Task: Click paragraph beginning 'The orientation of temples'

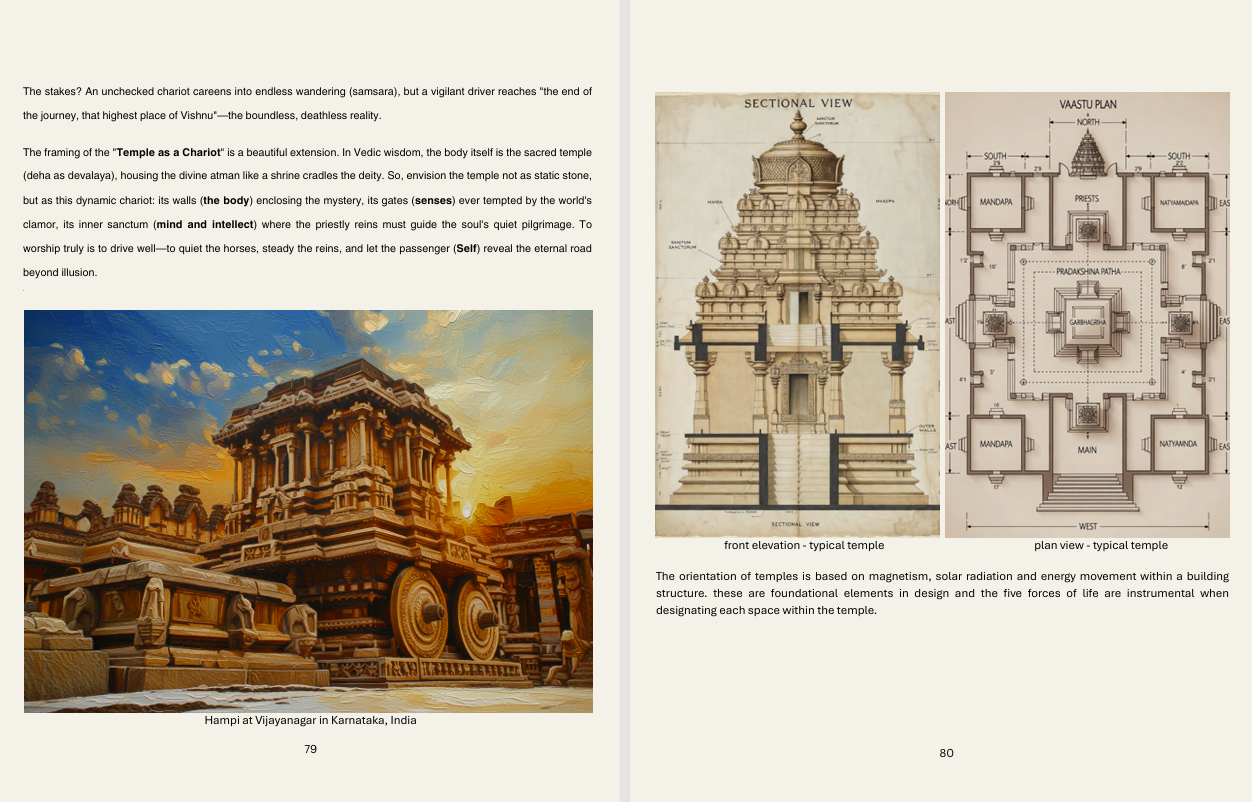Action: click(942, 594)
